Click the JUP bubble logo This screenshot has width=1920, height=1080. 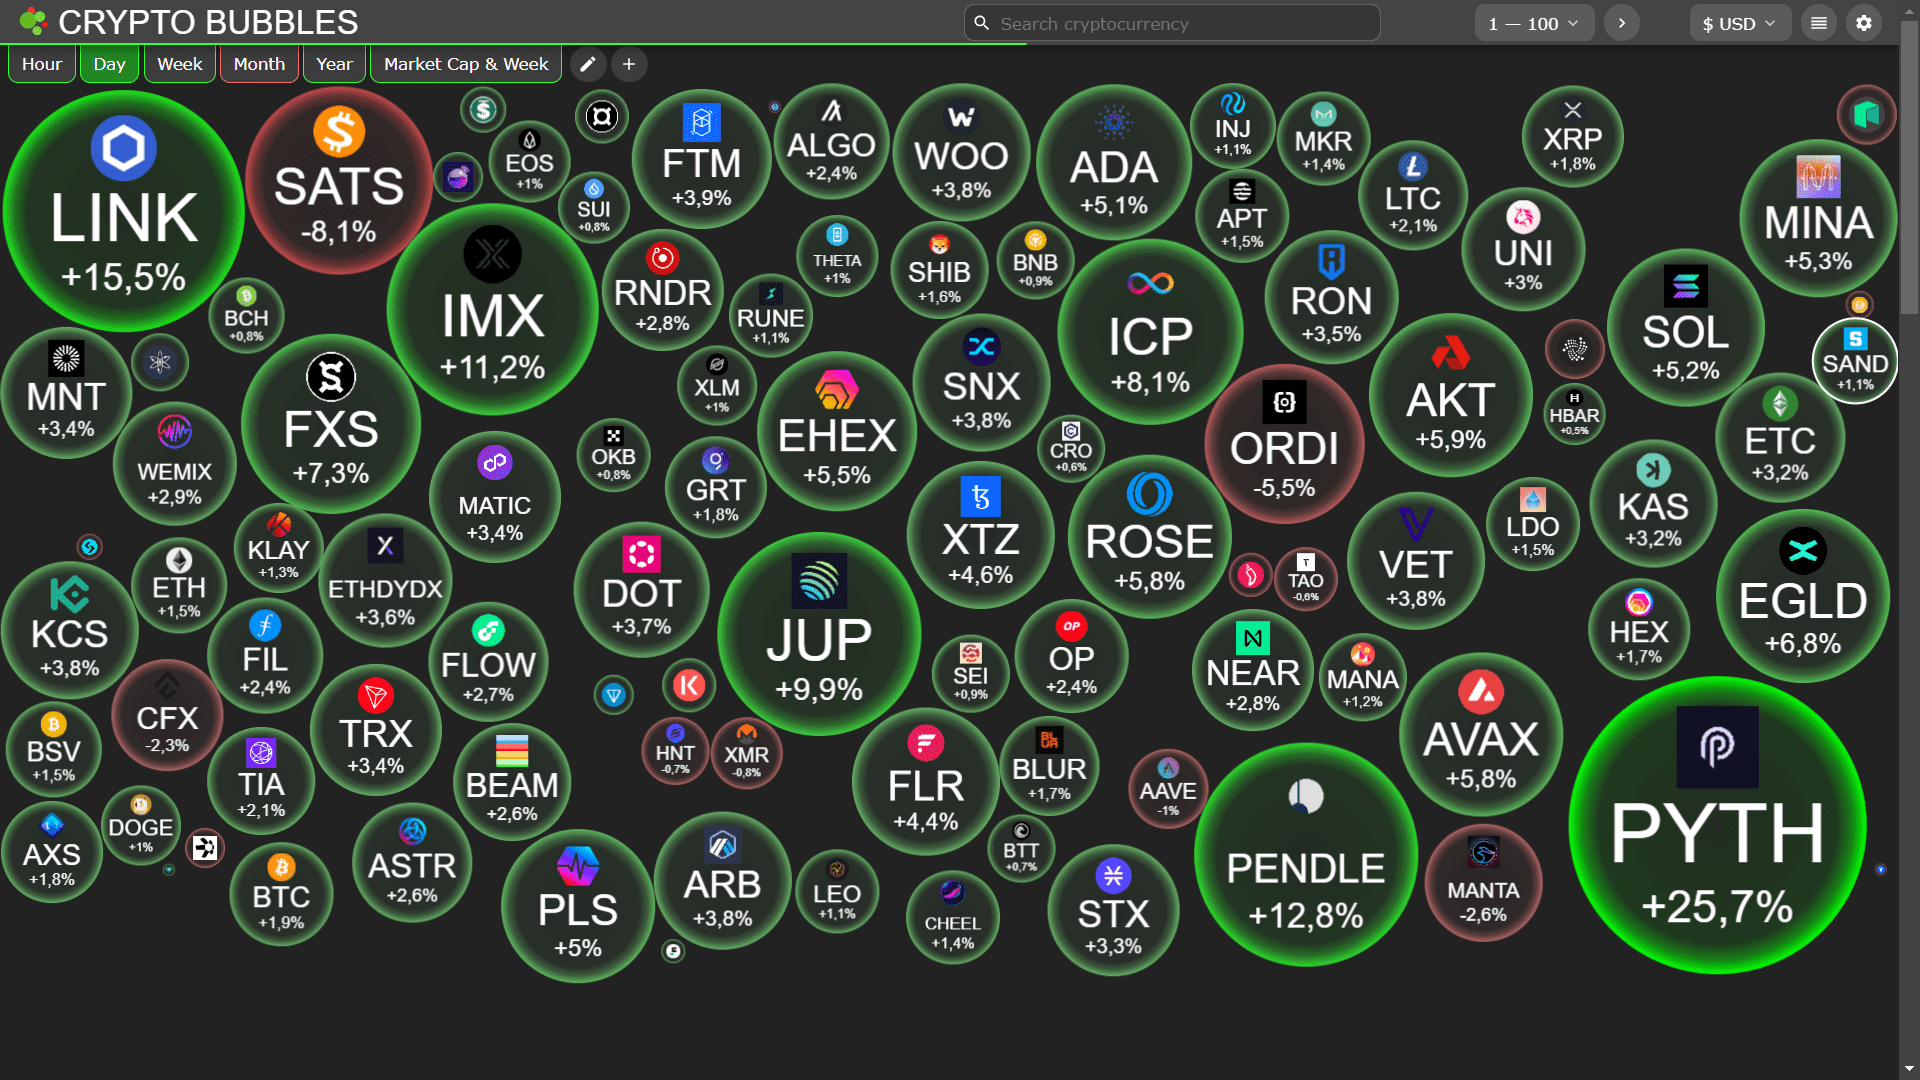819,581
